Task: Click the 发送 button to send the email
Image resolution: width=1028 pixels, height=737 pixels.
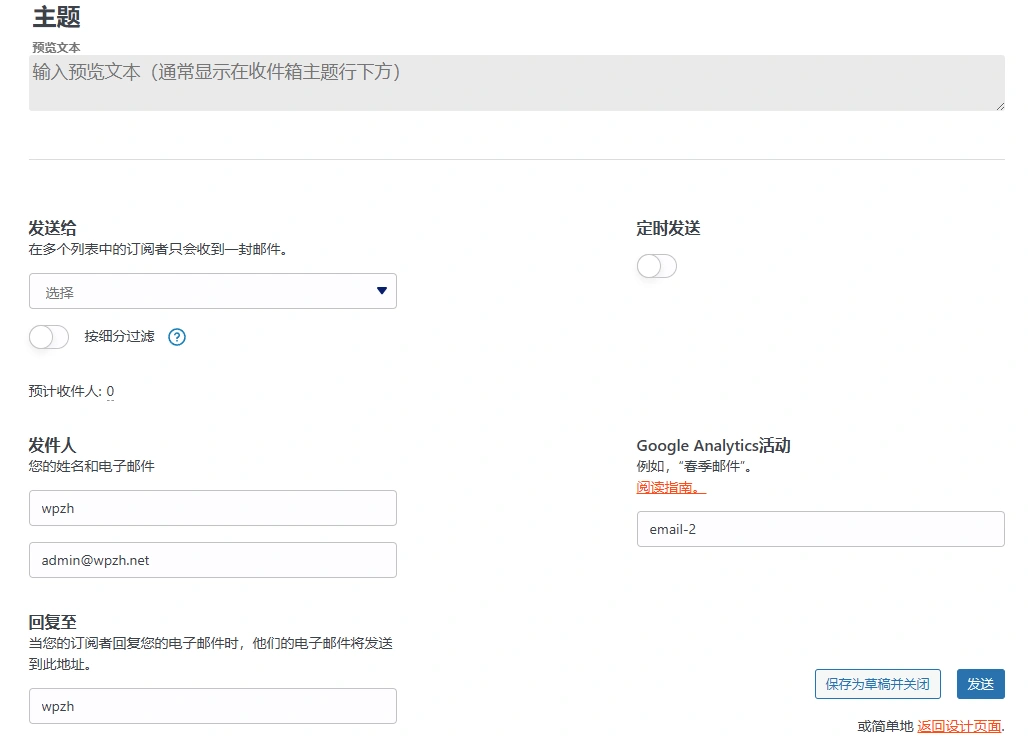Action: click(980, 684)
